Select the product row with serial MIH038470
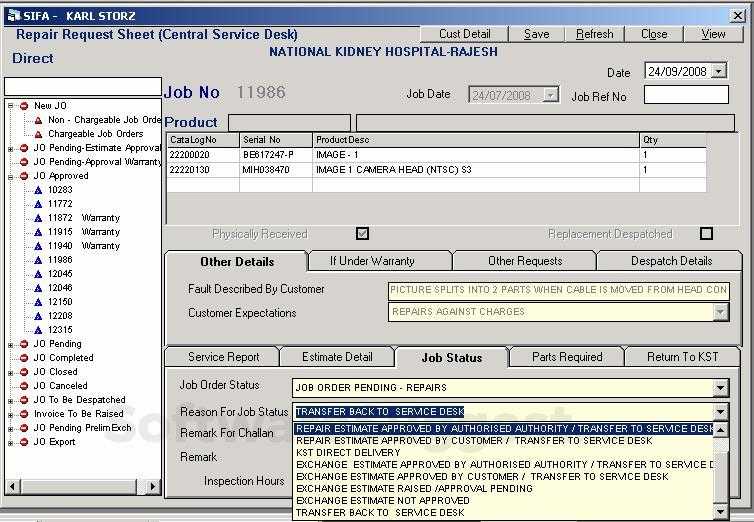The height and width of the screenshot is (522, 754). [x=436, y=170]
